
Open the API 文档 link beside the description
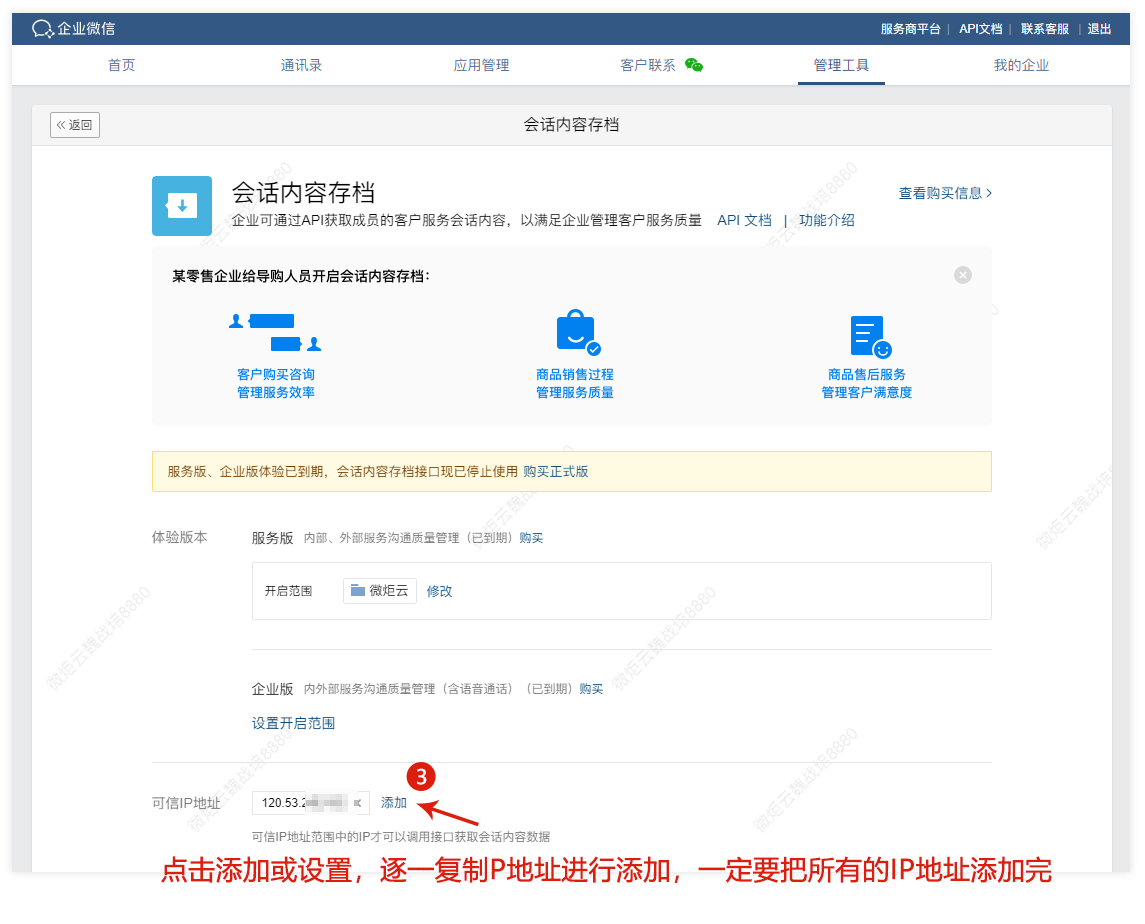click(744, 220)
